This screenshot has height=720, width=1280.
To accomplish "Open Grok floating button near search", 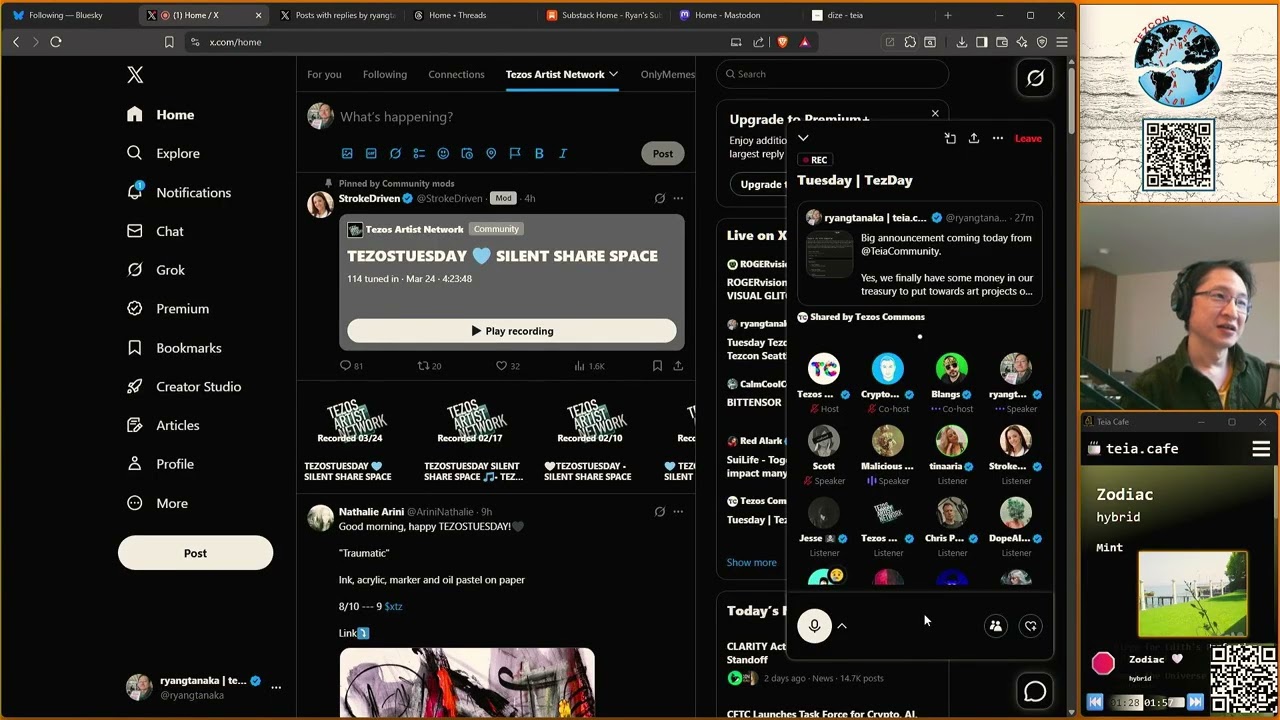I will (x=1035, y=78).
